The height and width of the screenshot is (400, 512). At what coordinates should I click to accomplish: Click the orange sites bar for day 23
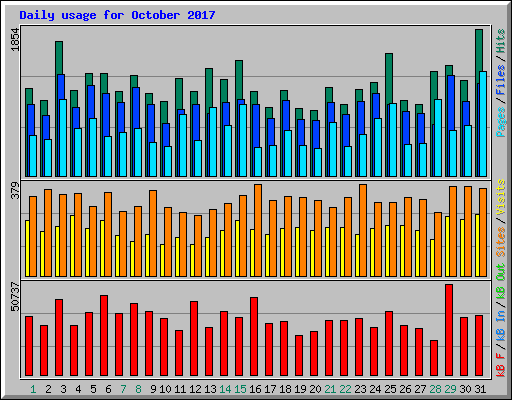pos(363,230)
